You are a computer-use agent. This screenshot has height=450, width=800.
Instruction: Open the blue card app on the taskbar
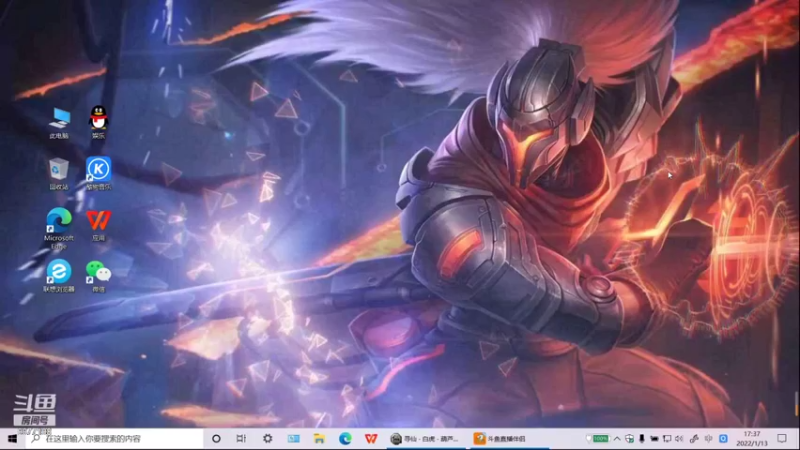click(x=293, y=439)
